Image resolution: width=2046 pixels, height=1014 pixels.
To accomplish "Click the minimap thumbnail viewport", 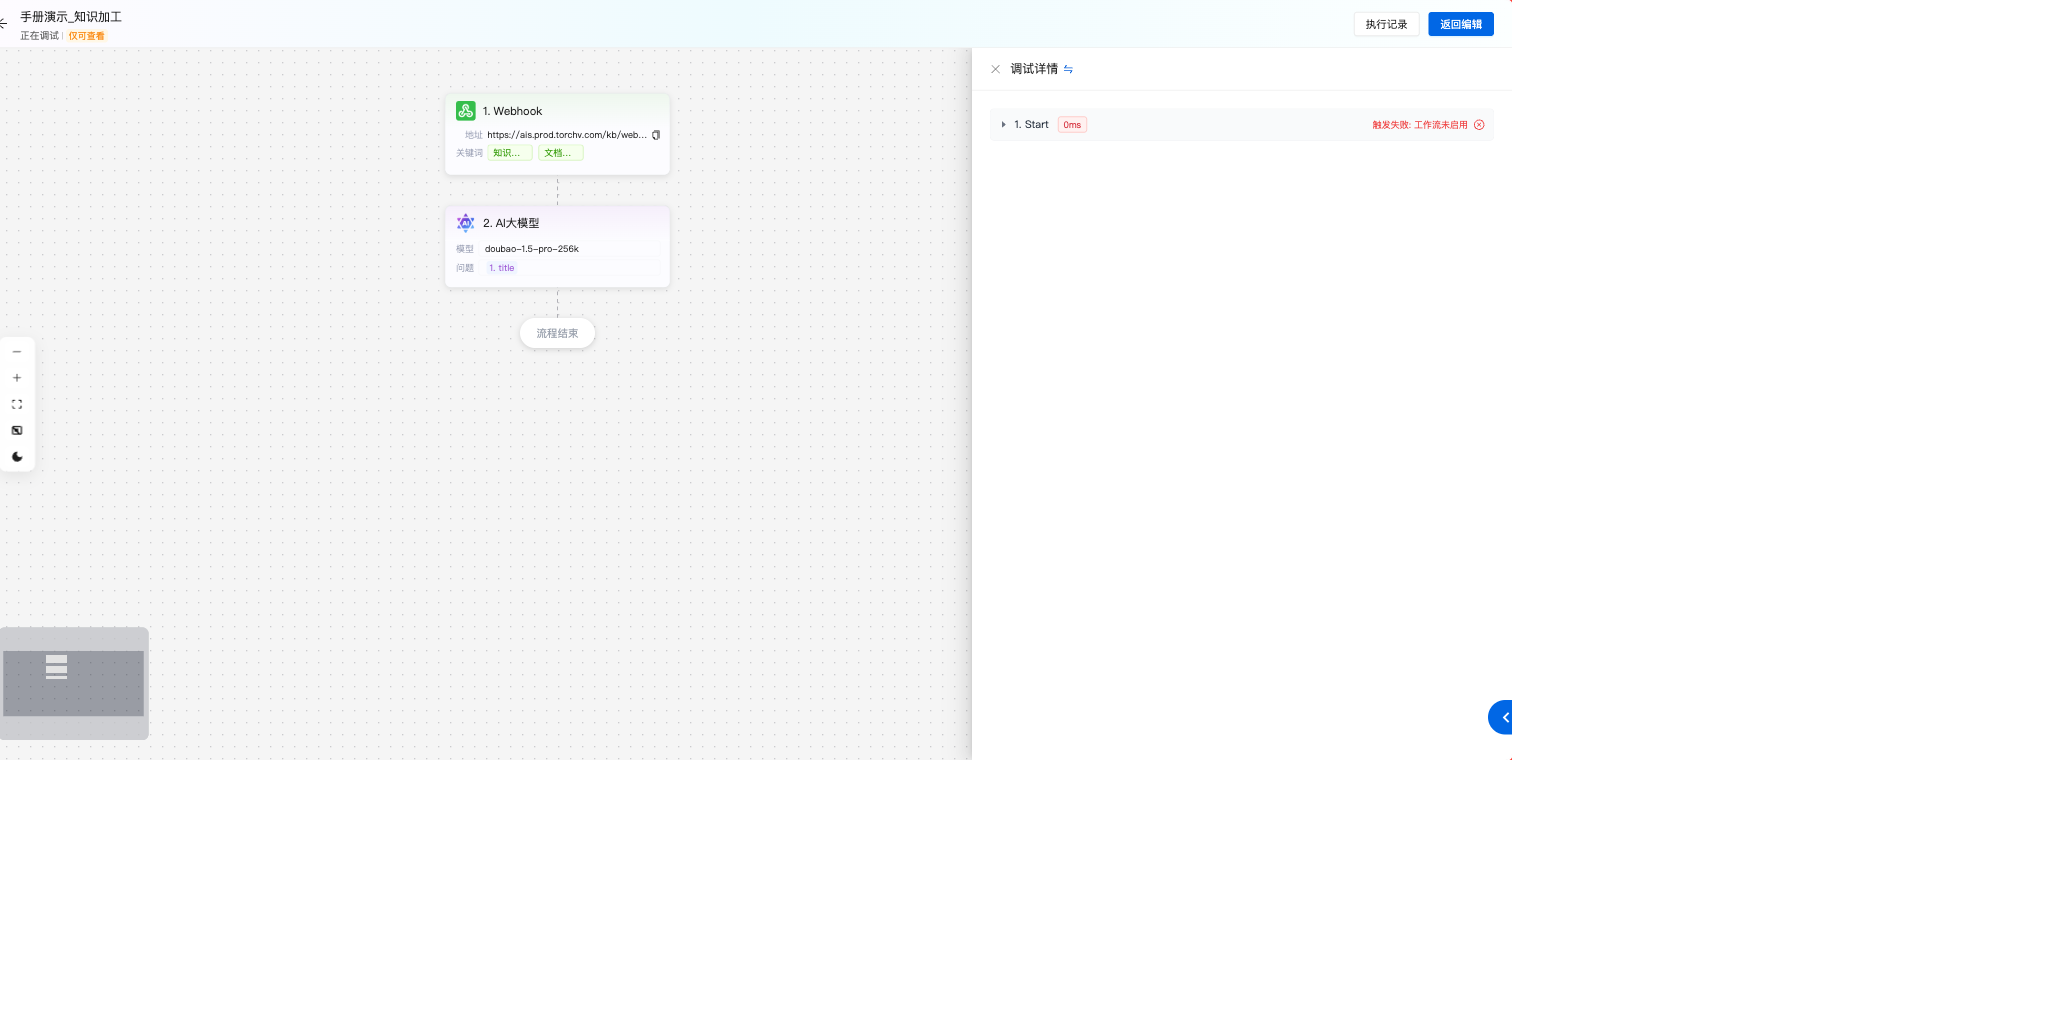I will click(x=74, y=683).
